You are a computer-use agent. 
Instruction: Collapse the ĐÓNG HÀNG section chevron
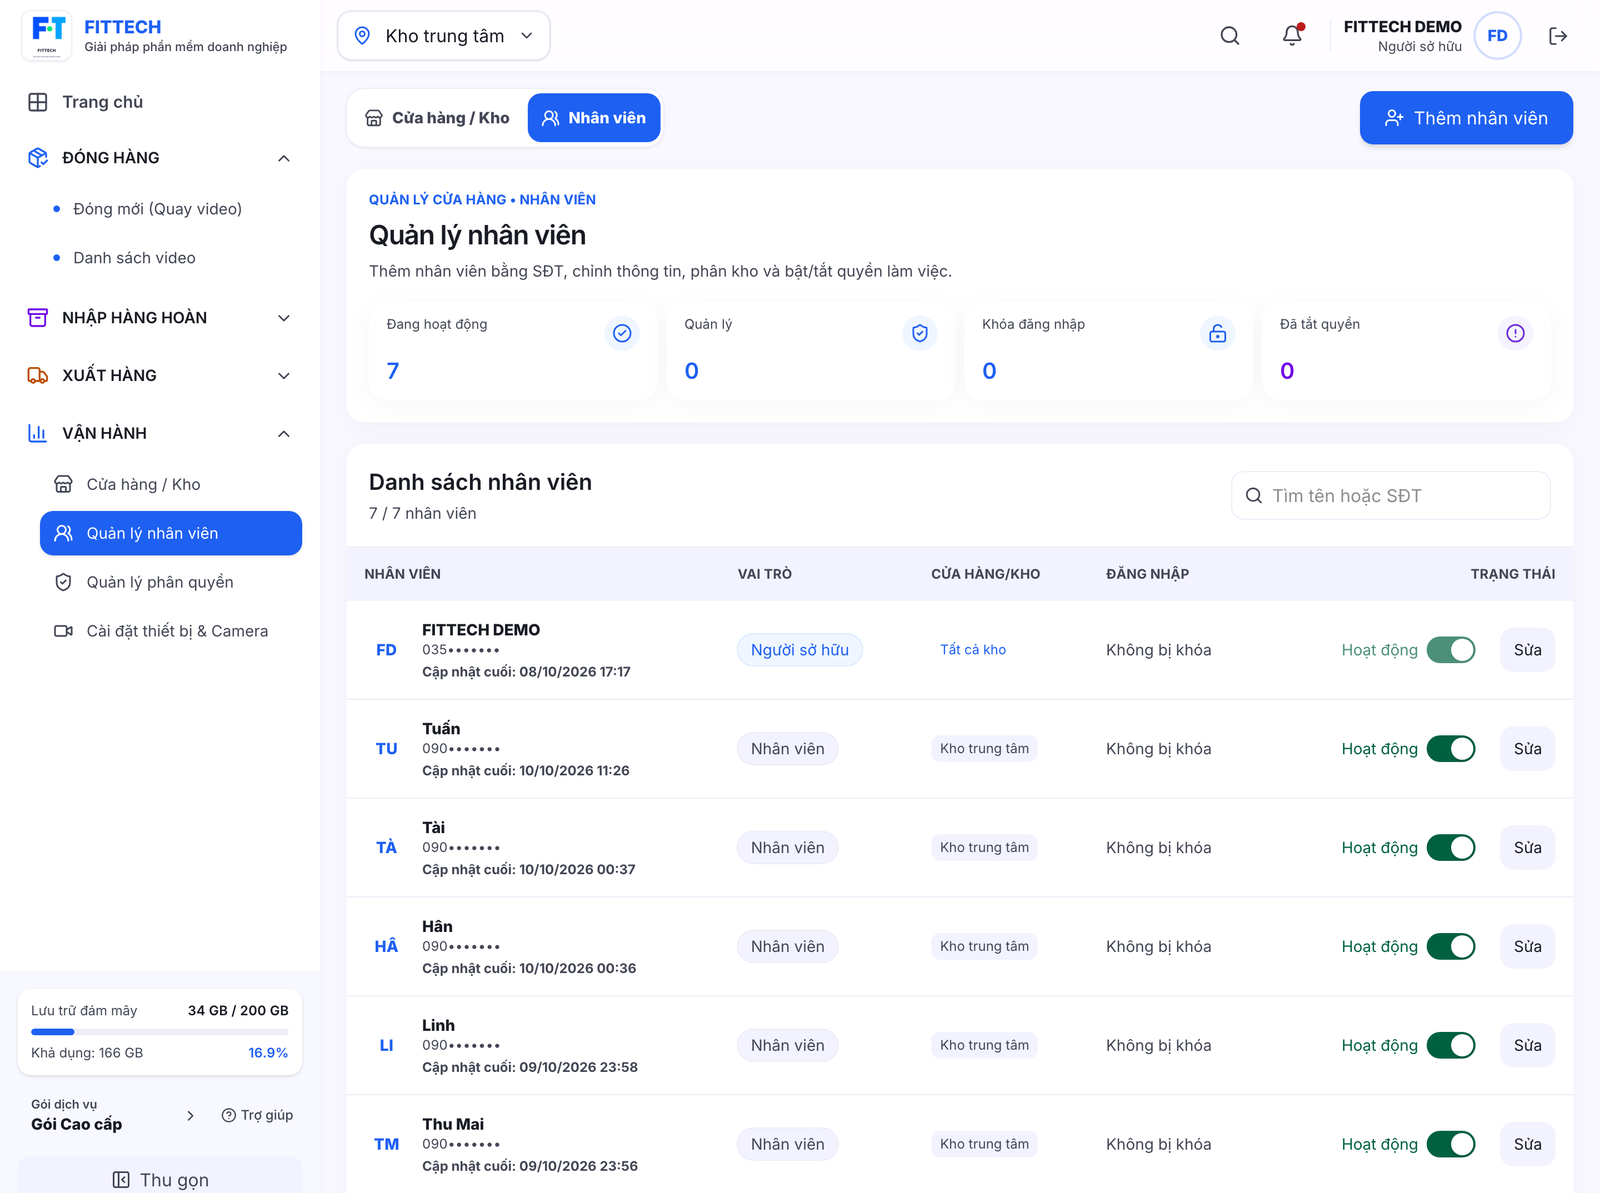pos(284,158)
